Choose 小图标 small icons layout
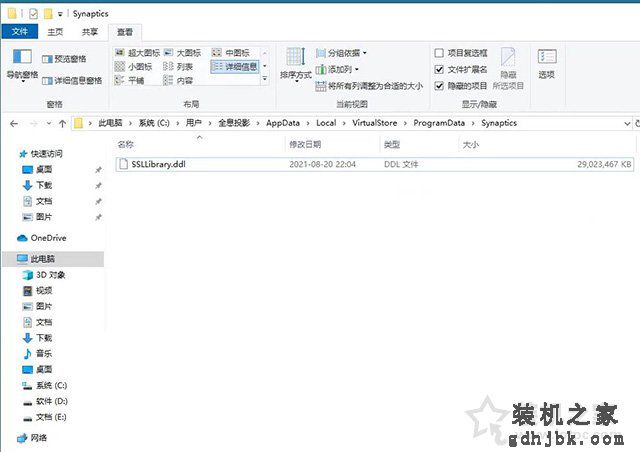Screen dimensions: 640x452 click(133, 66)
